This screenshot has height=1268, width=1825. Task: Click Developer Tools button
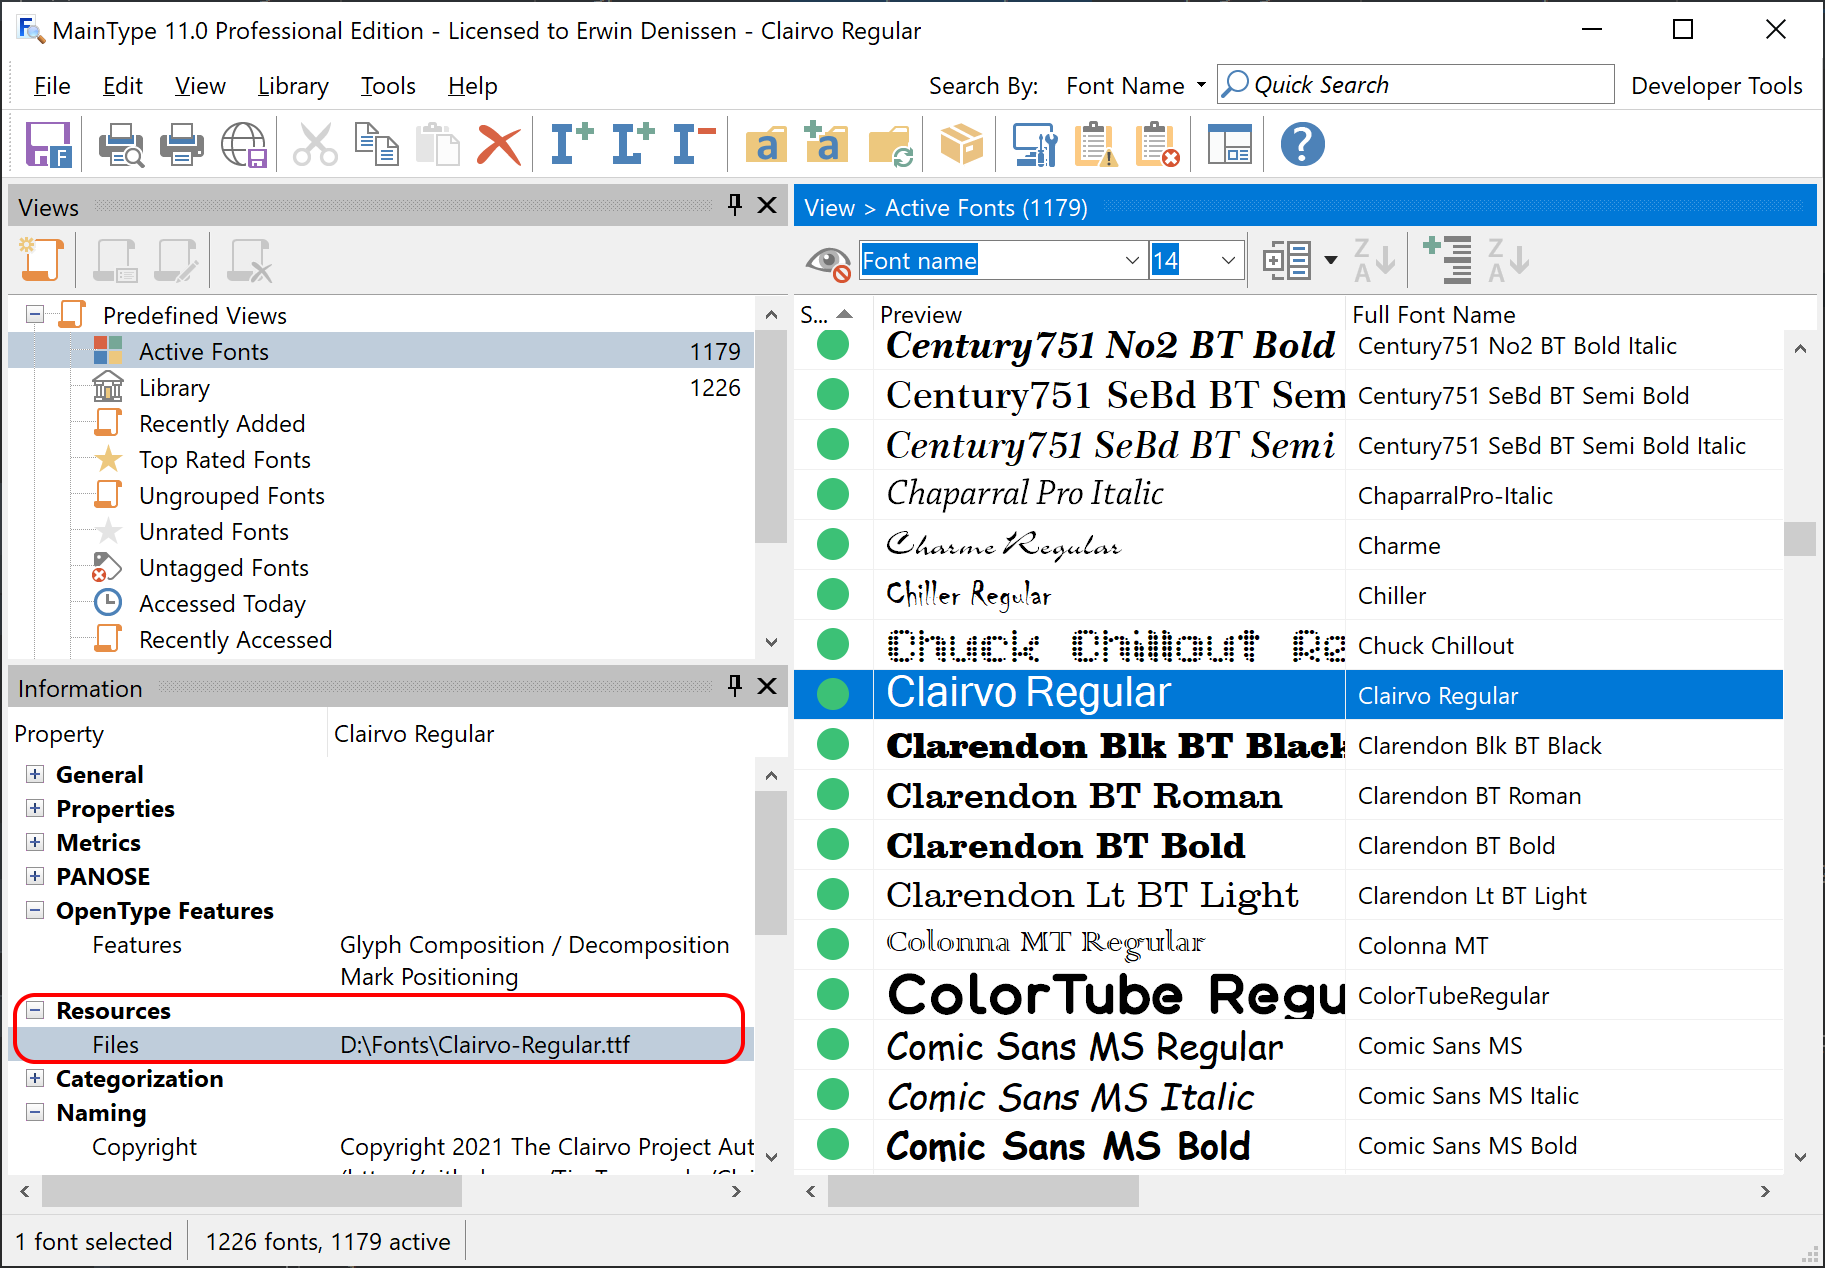tap(1716, 86)
